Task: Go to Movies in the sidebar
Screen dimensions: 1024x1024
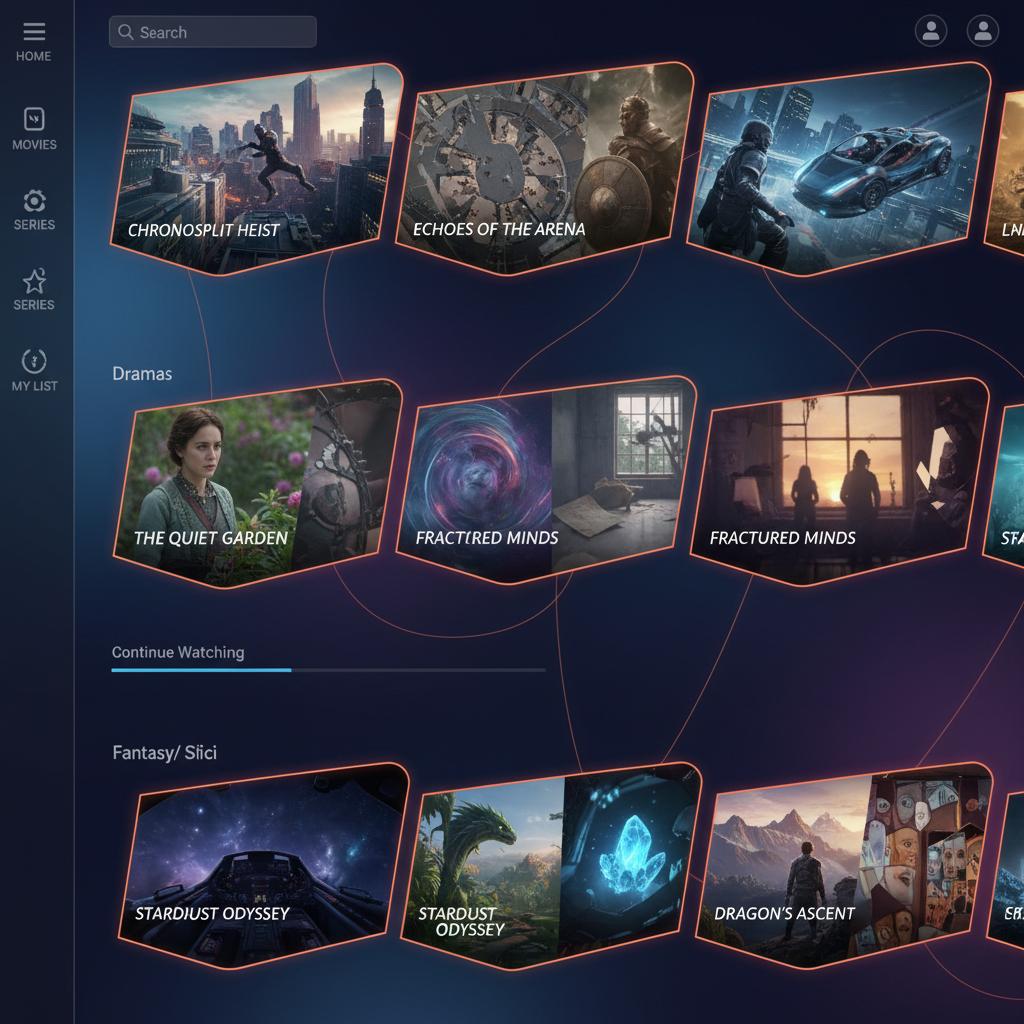Action: [x=34, y=120]
